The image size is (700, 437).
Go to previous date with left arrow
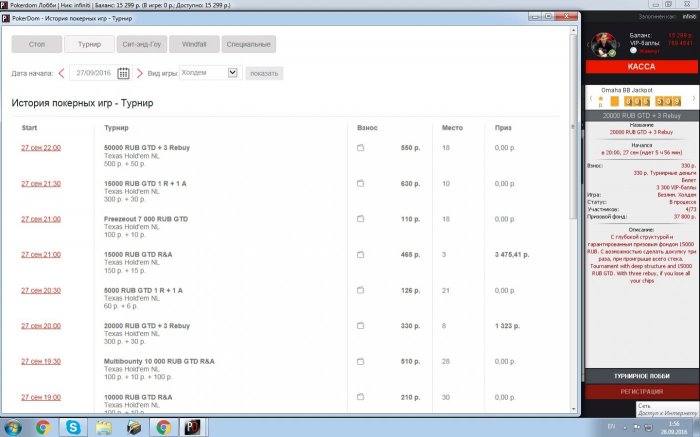62,73
